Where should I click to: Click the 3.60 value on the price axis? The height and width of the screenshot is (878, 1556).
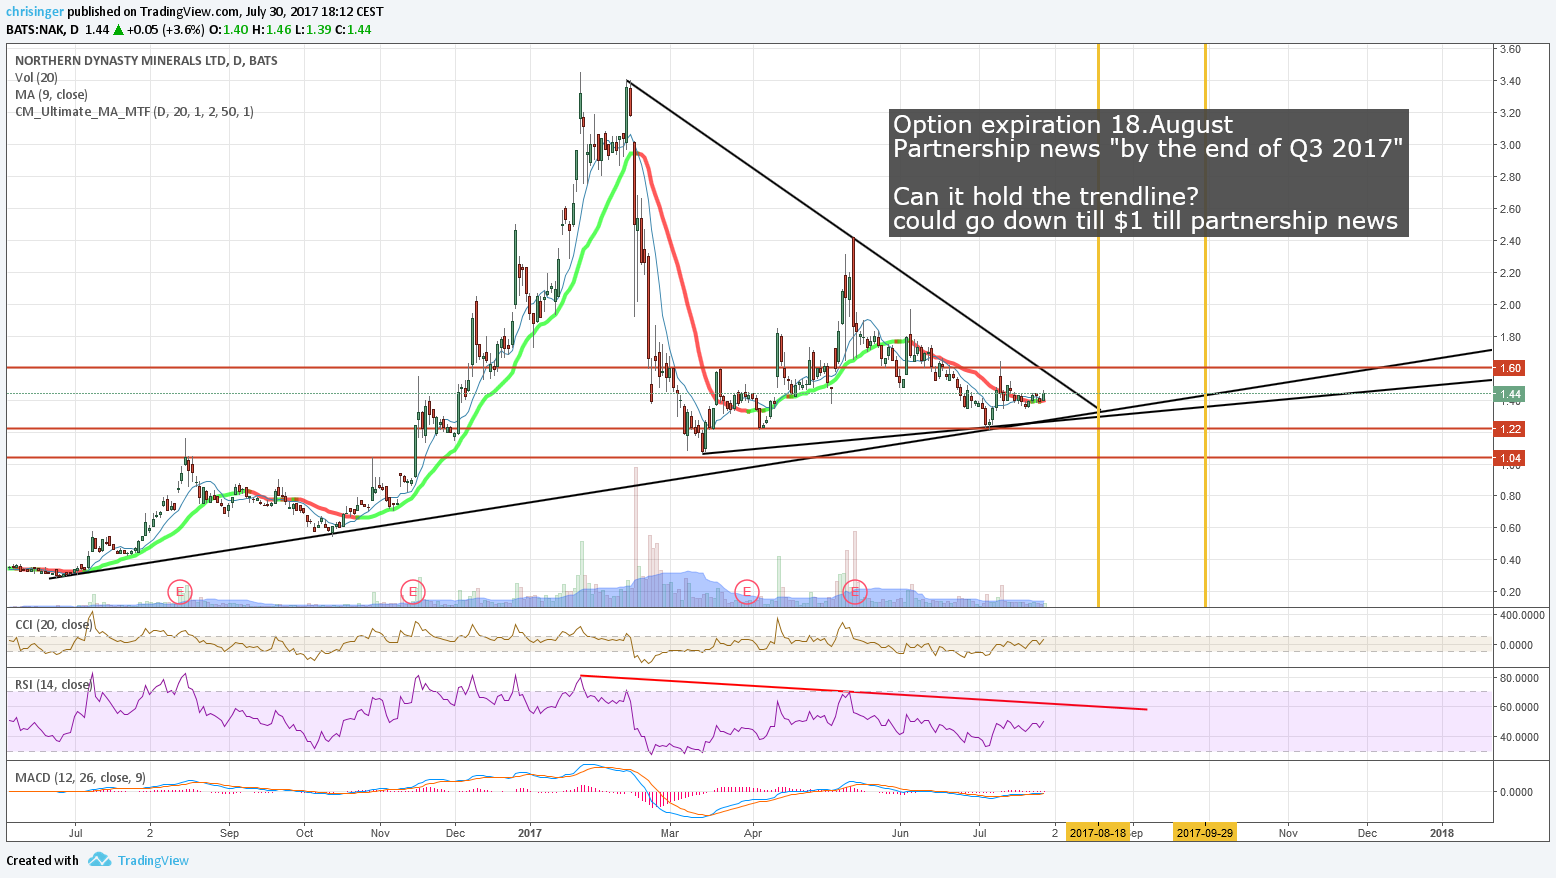tap(1510, 49)
